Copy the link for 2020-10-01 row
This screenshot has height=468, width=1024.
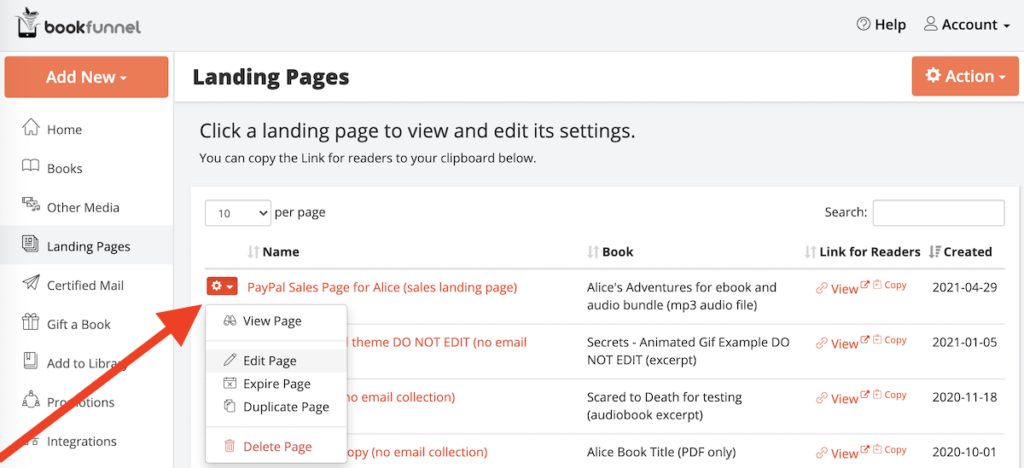coord(890,450)
